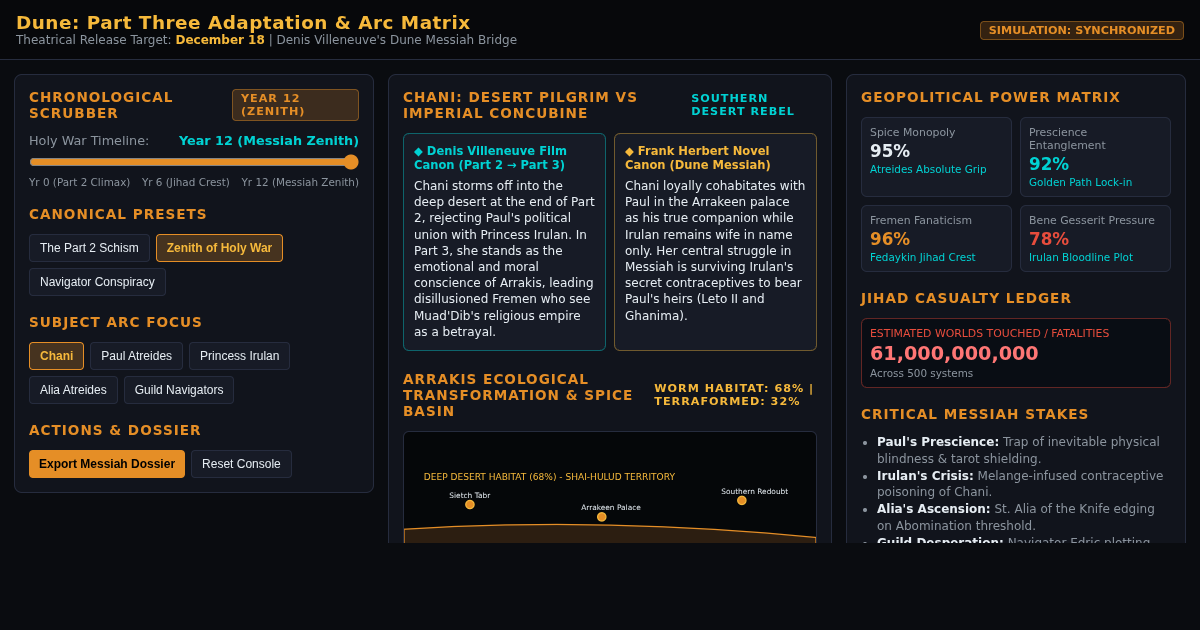1200x630 pixels.
Task: Click the Reset Console button
Action: coord(241,464)
